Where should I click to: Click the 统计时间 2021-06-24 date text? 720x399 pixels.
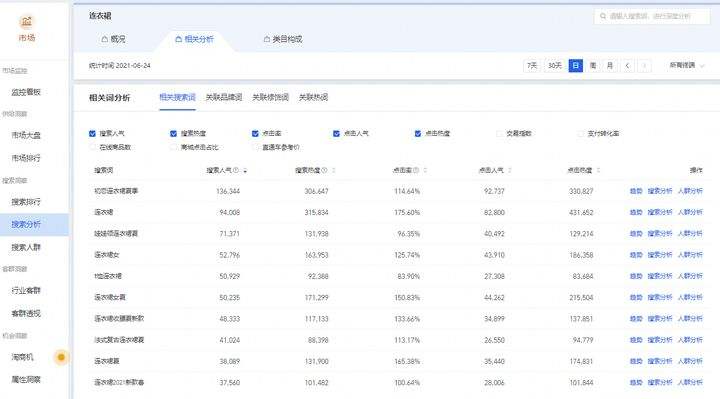click(x=120, y=66)
